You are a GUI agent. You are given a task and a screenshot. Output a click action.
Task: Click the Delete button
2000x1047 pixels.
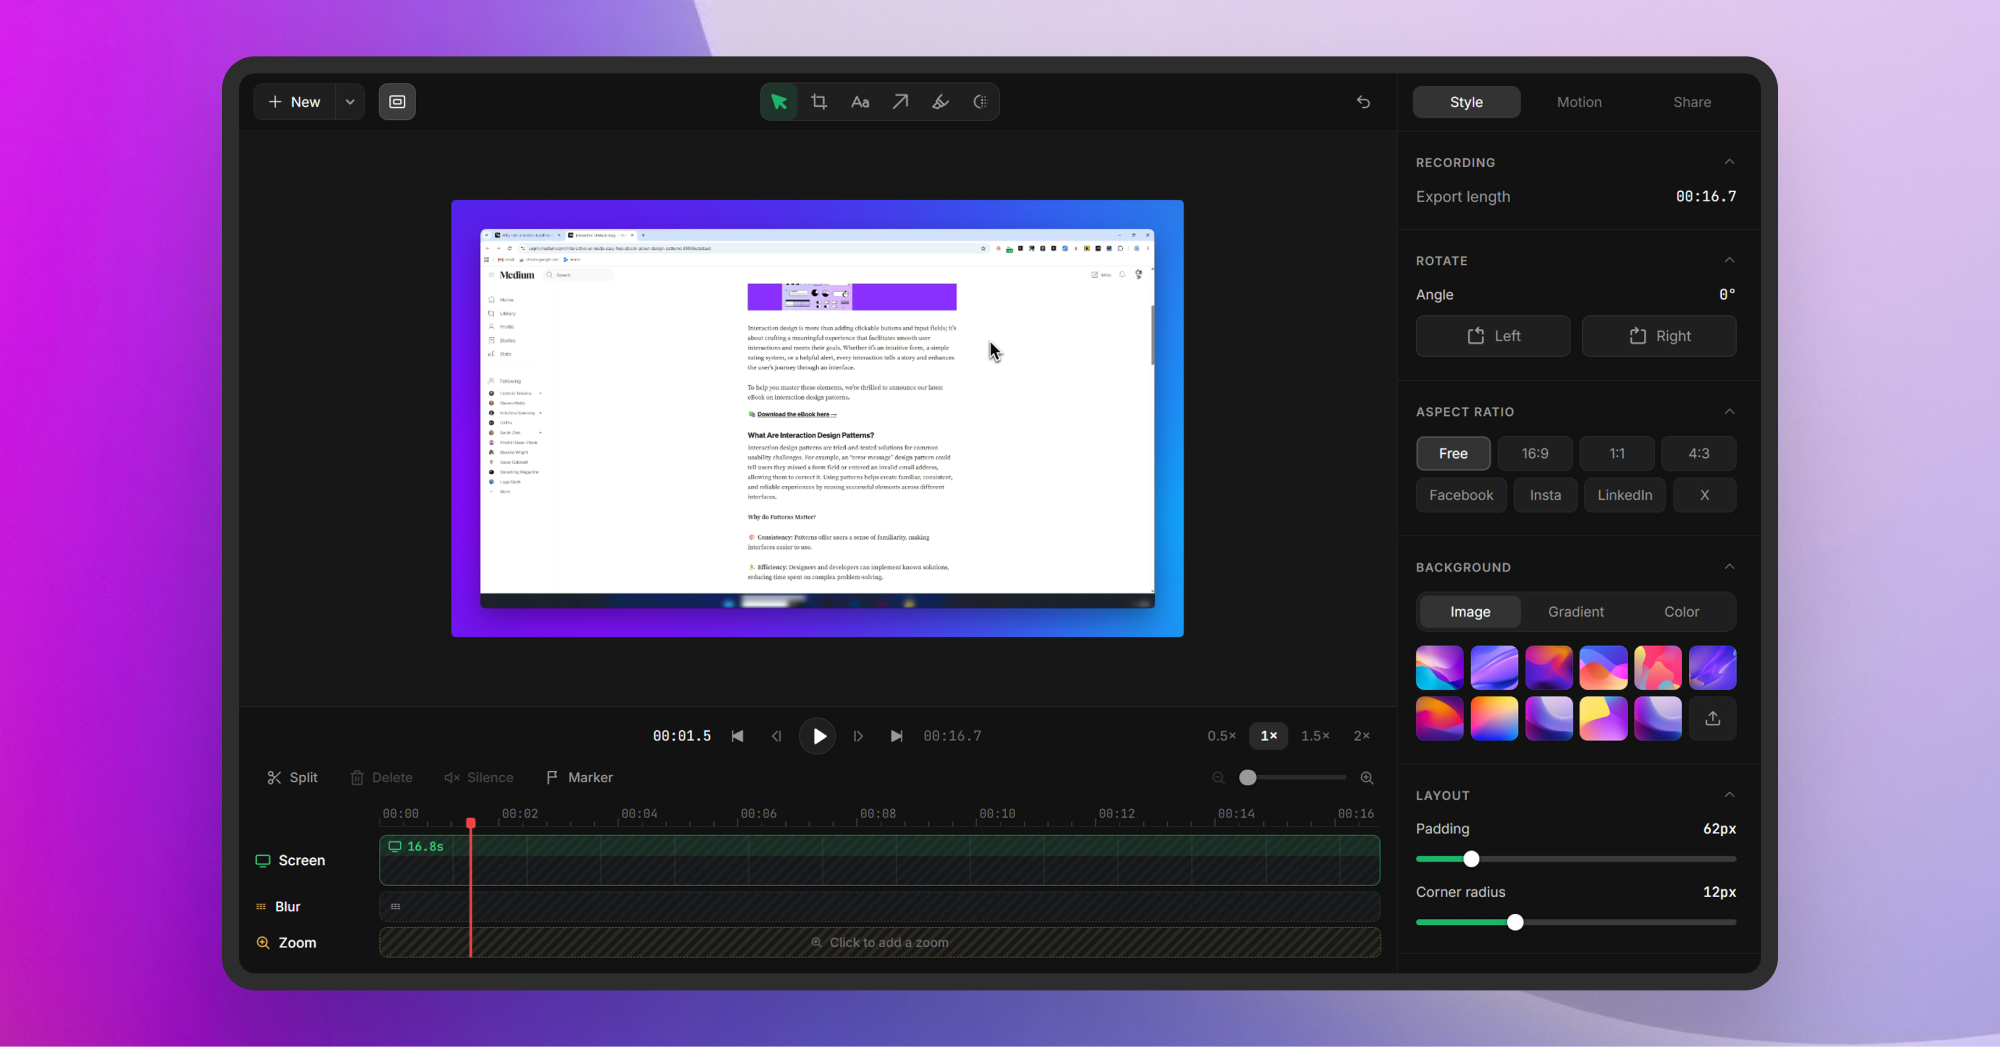pos(381,778)
